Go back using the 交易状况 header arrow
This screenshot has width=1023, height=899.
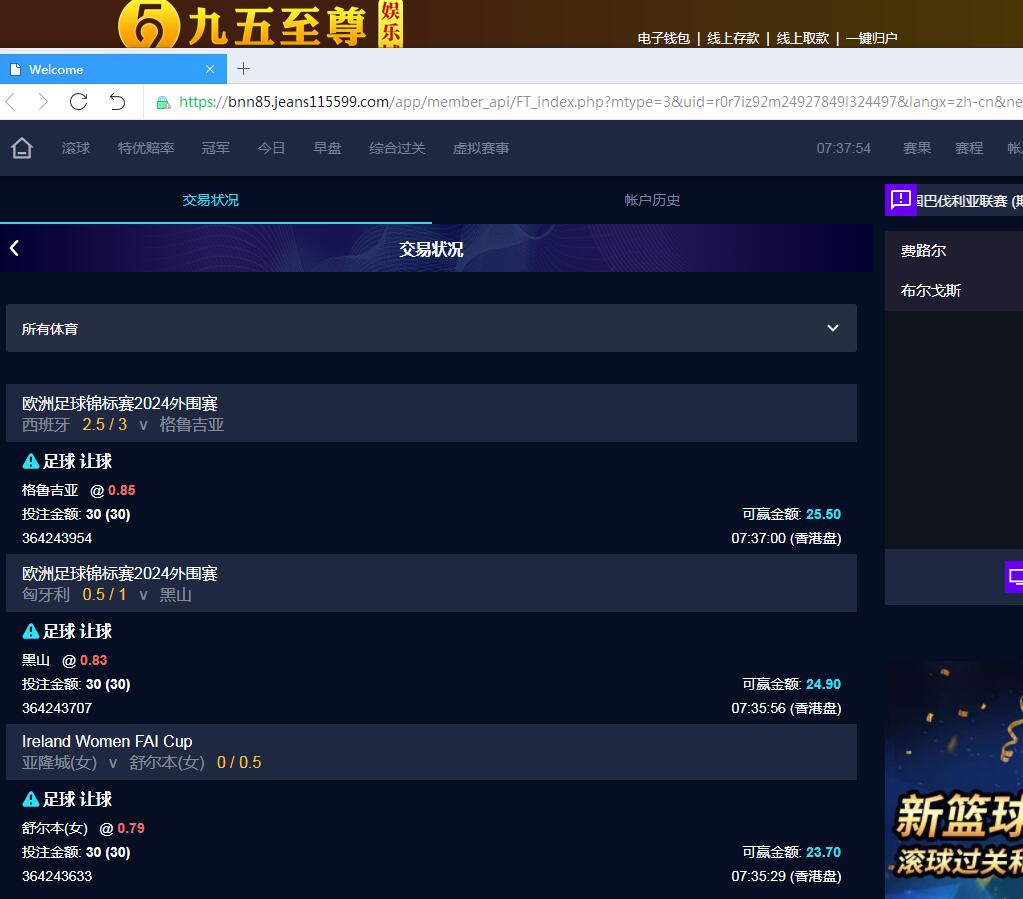pos(14,248)
